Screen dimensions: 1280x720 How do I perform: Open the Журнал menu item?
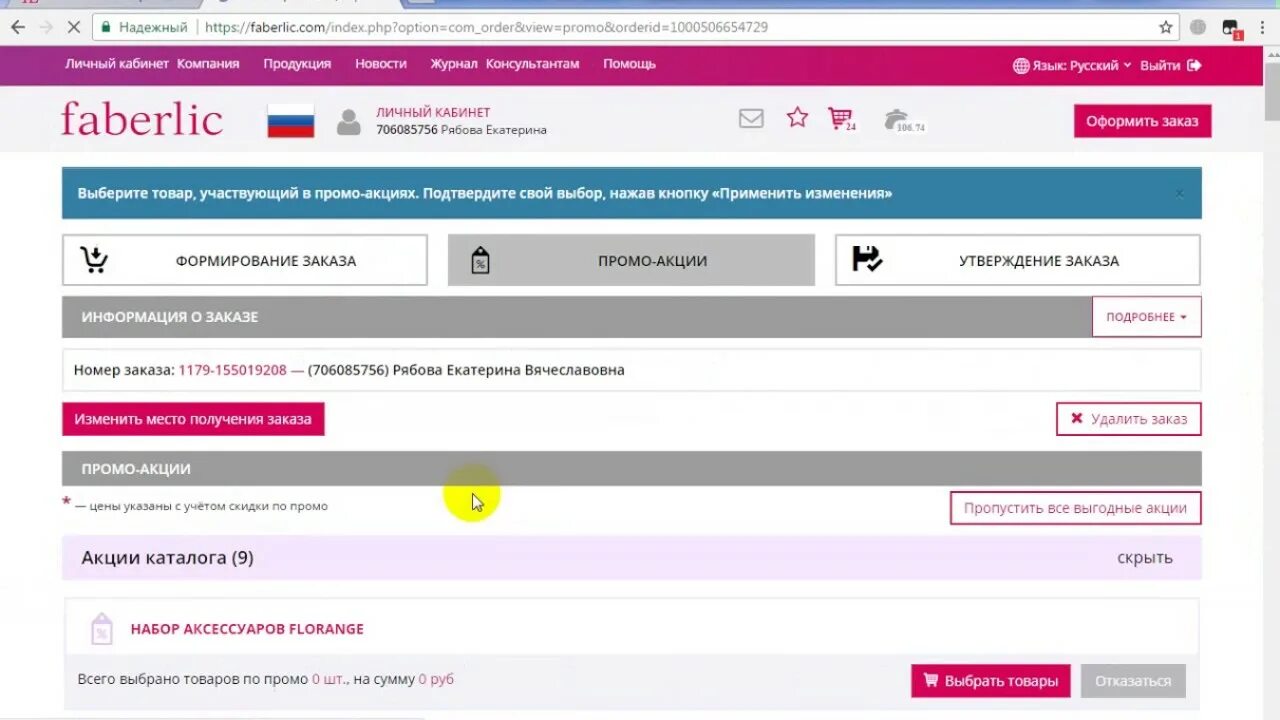[454, 63]
